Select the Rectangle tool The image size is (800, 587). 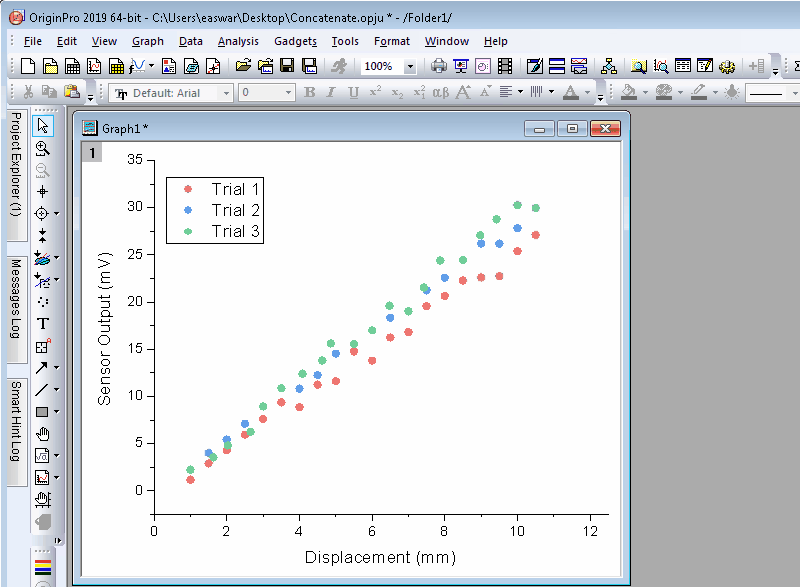point(42,411)
